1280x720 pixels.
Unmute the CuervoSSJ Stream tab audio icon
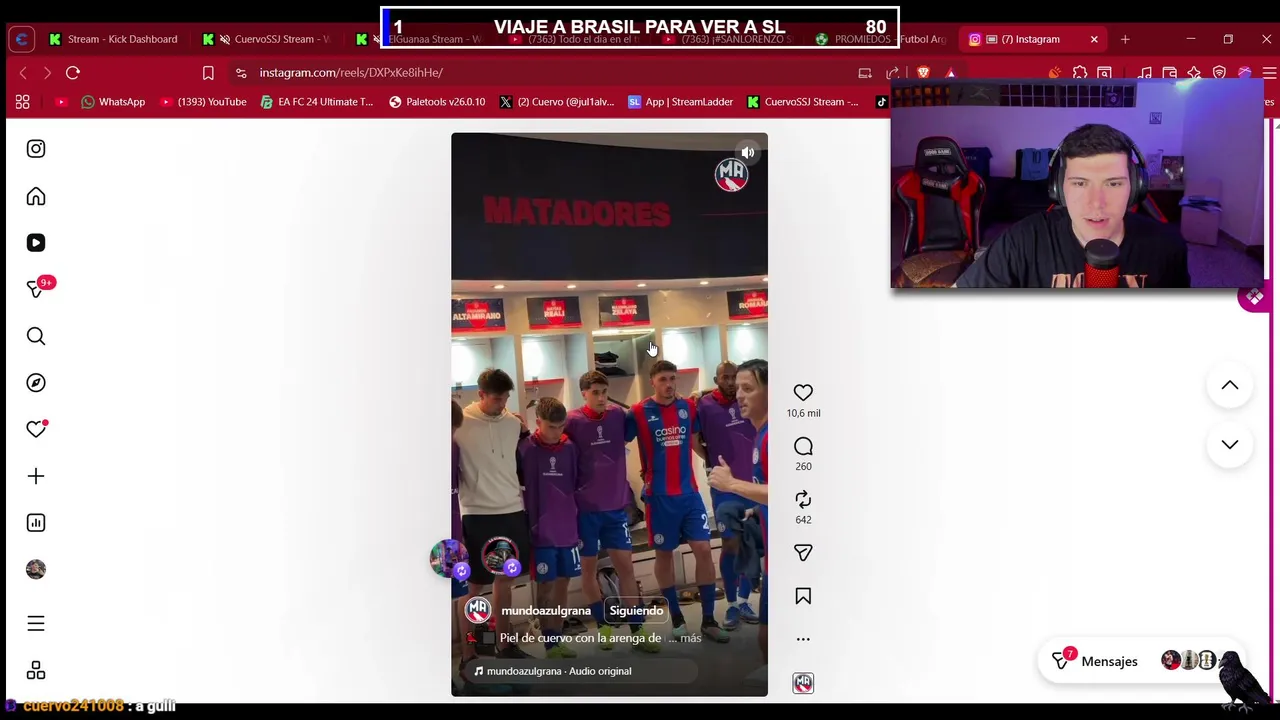click(x=225, y=39)
